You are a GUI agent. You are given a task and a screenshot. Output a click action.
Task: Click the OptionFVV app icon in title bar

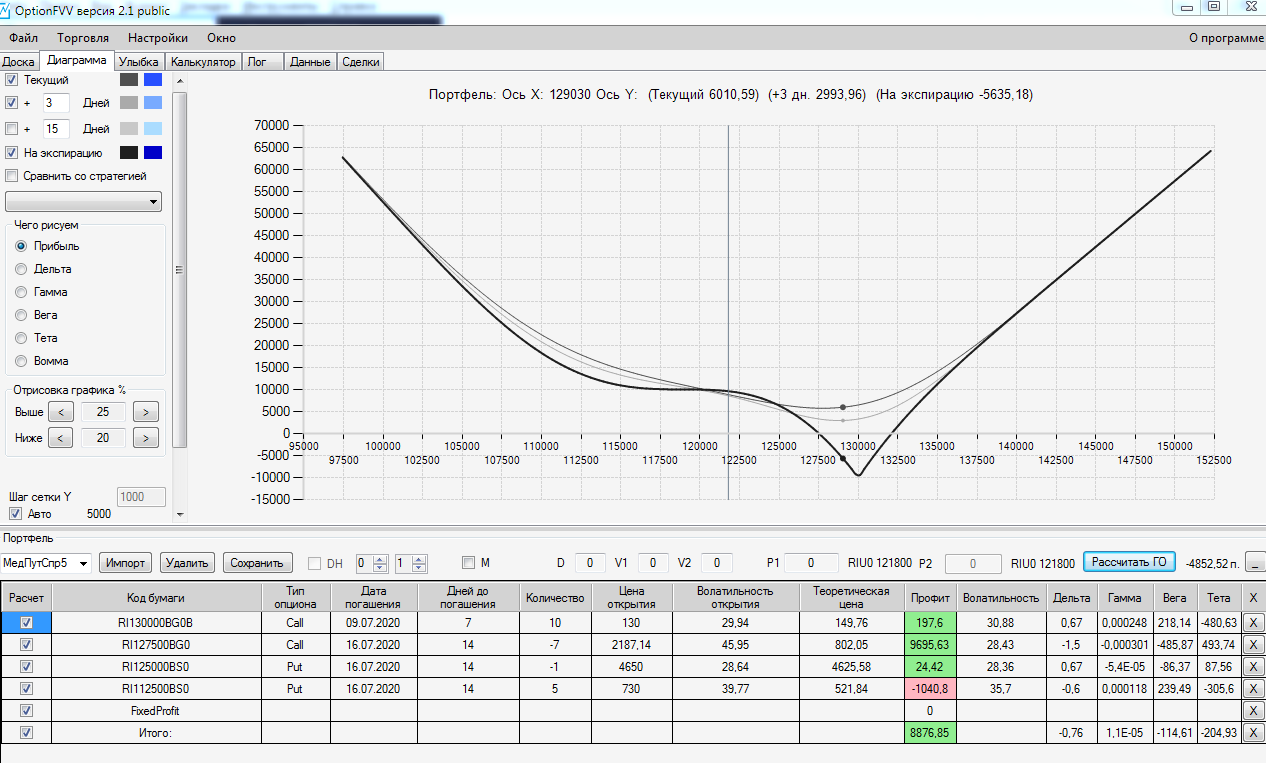[7, 10]
